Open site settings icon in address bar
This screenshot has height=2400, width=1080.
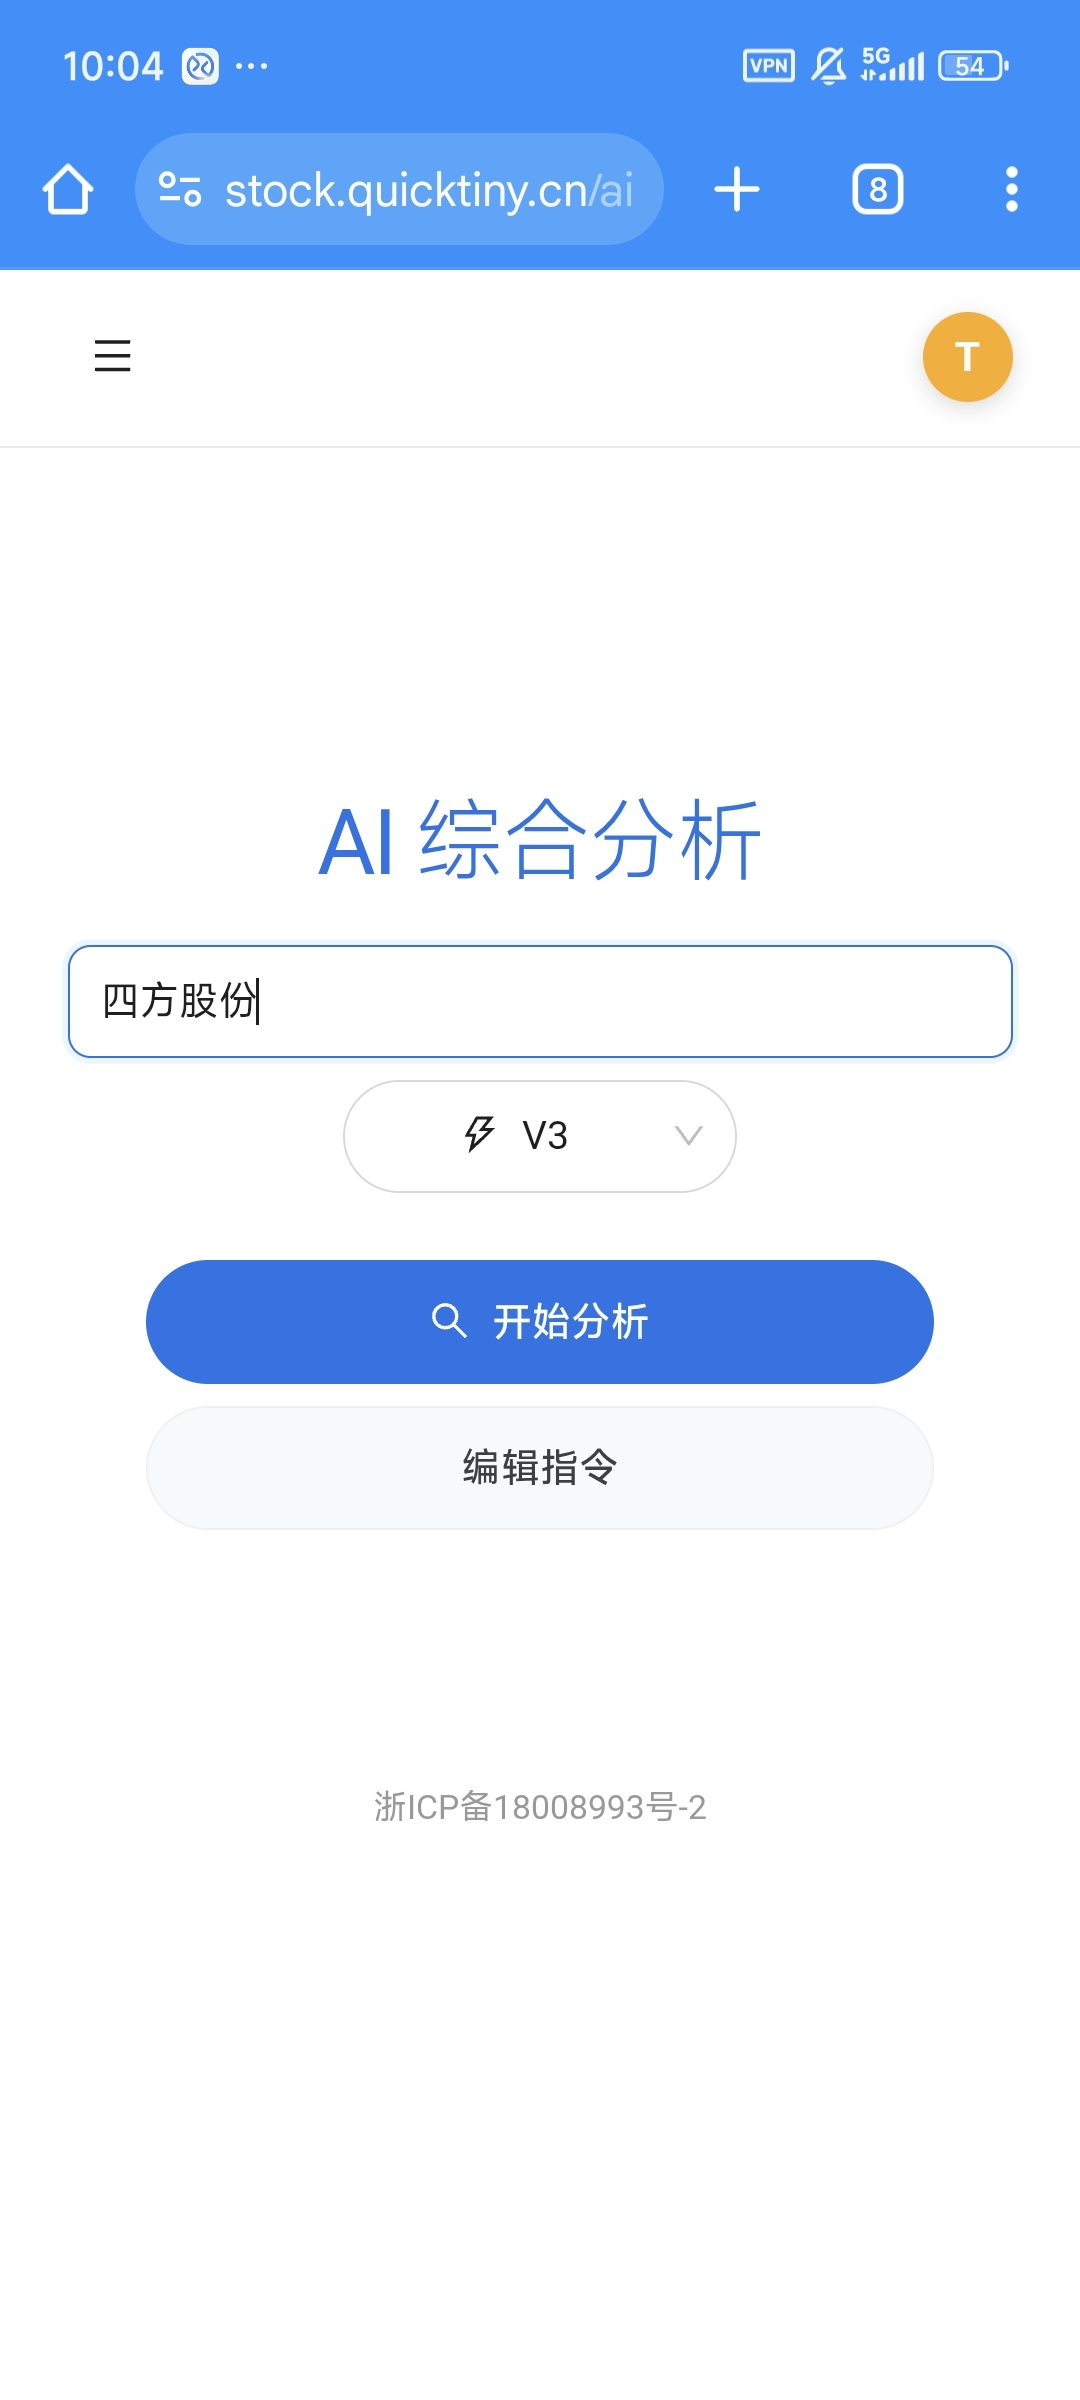(180, 190)
